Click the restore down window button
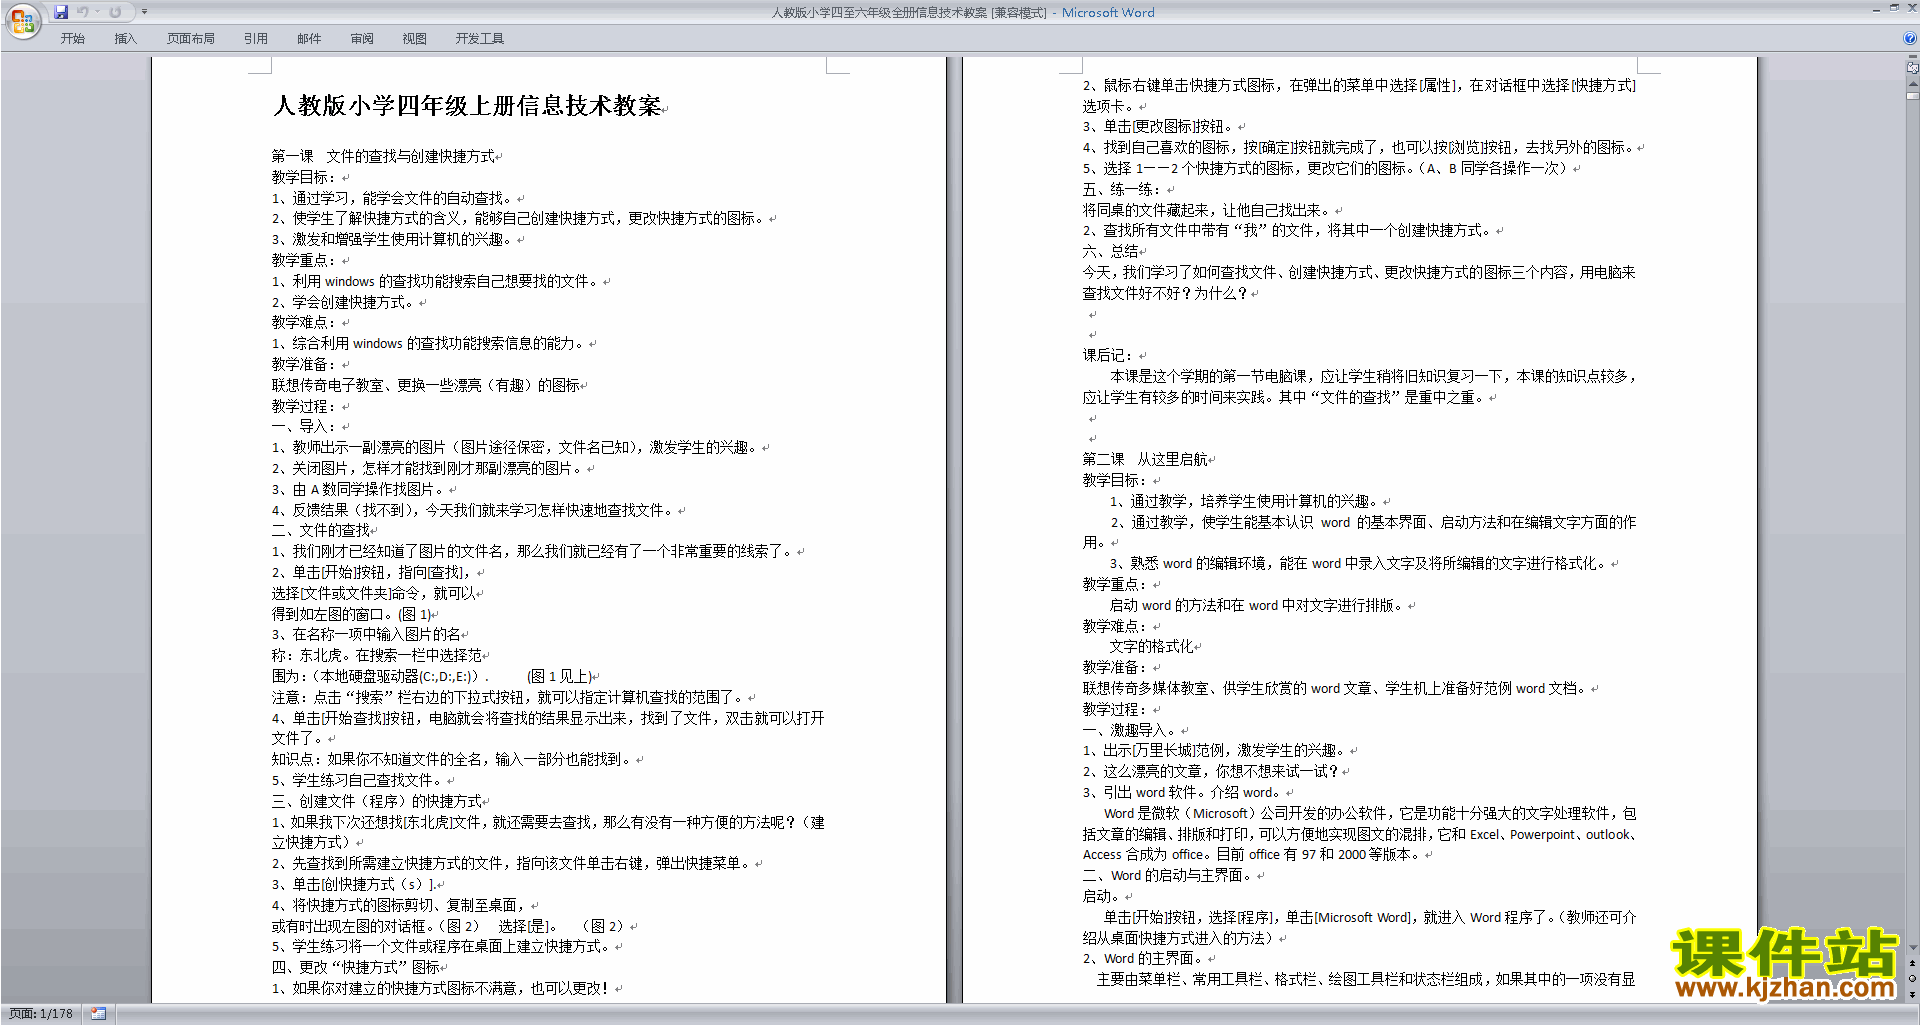The width and height of the screenshot is (1920, 1025). click(x=1894, y=8)
